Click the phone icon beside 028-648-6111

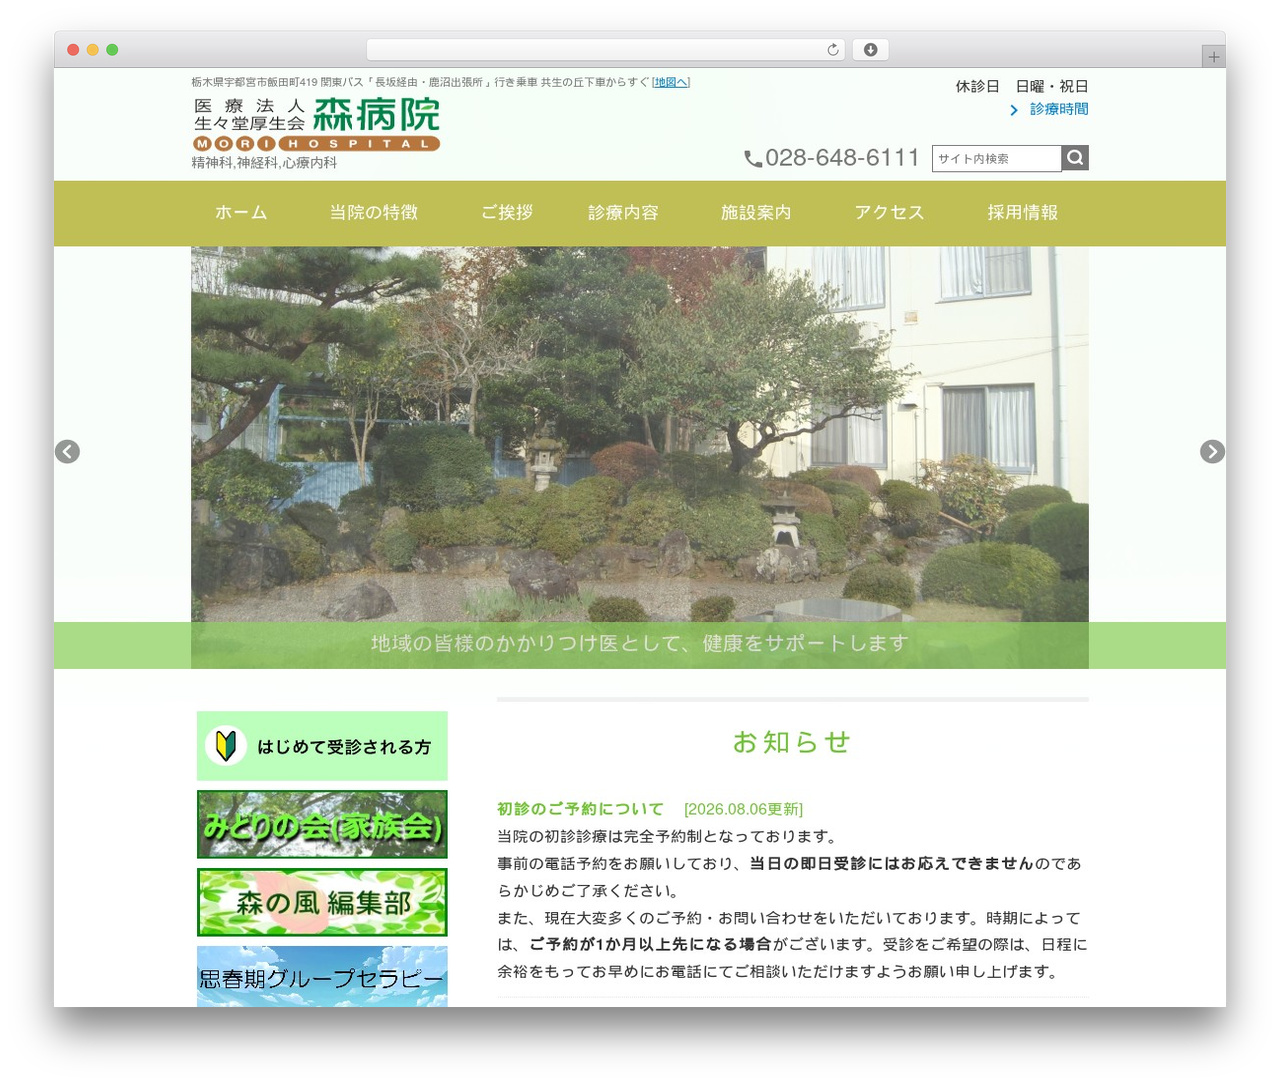pyautogui.click(x=753, y=159)
